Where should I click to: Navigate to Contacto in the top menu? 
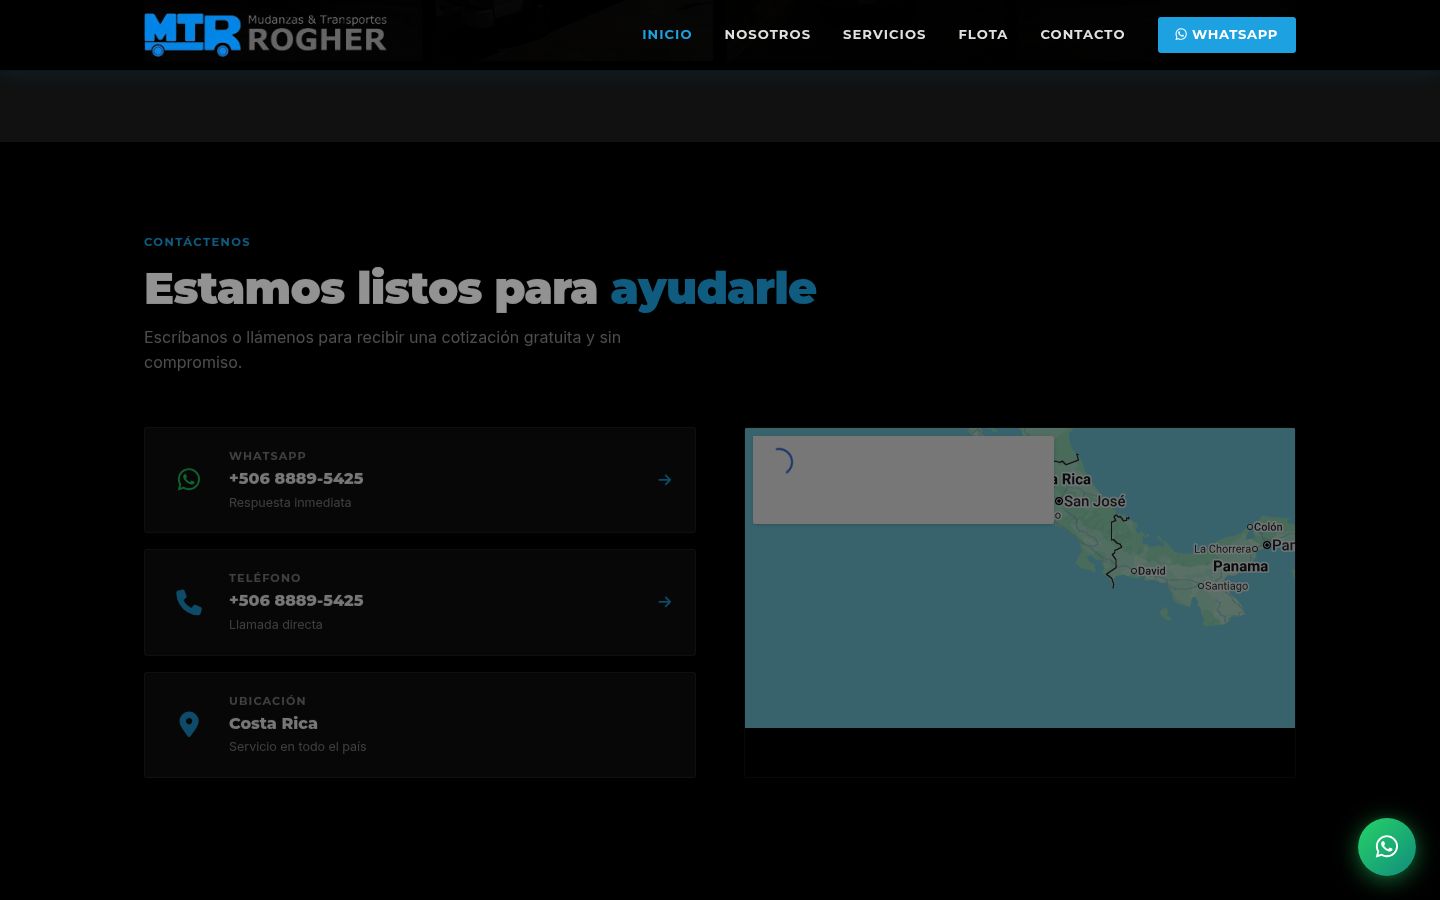[x=1082, y=34]
